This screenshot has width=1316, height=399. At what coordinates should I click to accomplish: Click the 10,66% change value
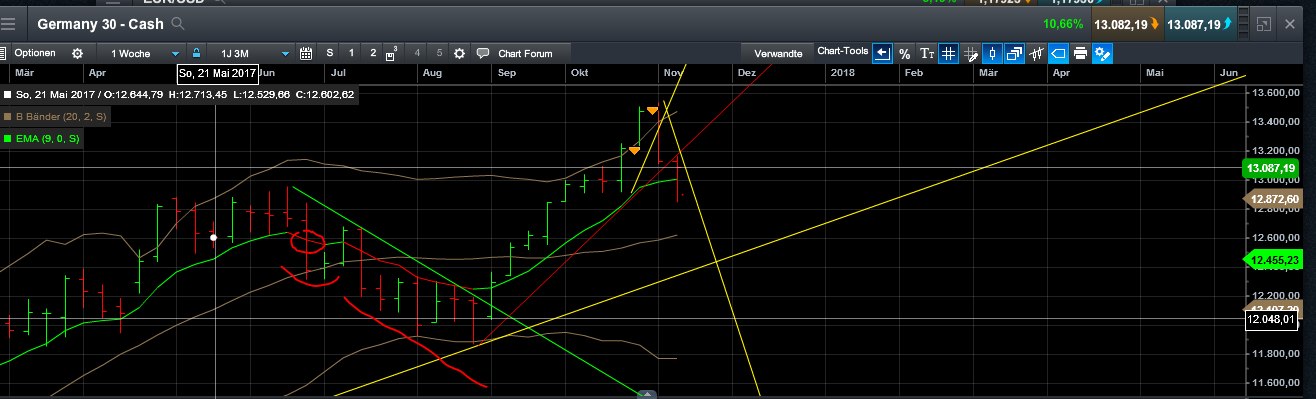pos(1063,23)
